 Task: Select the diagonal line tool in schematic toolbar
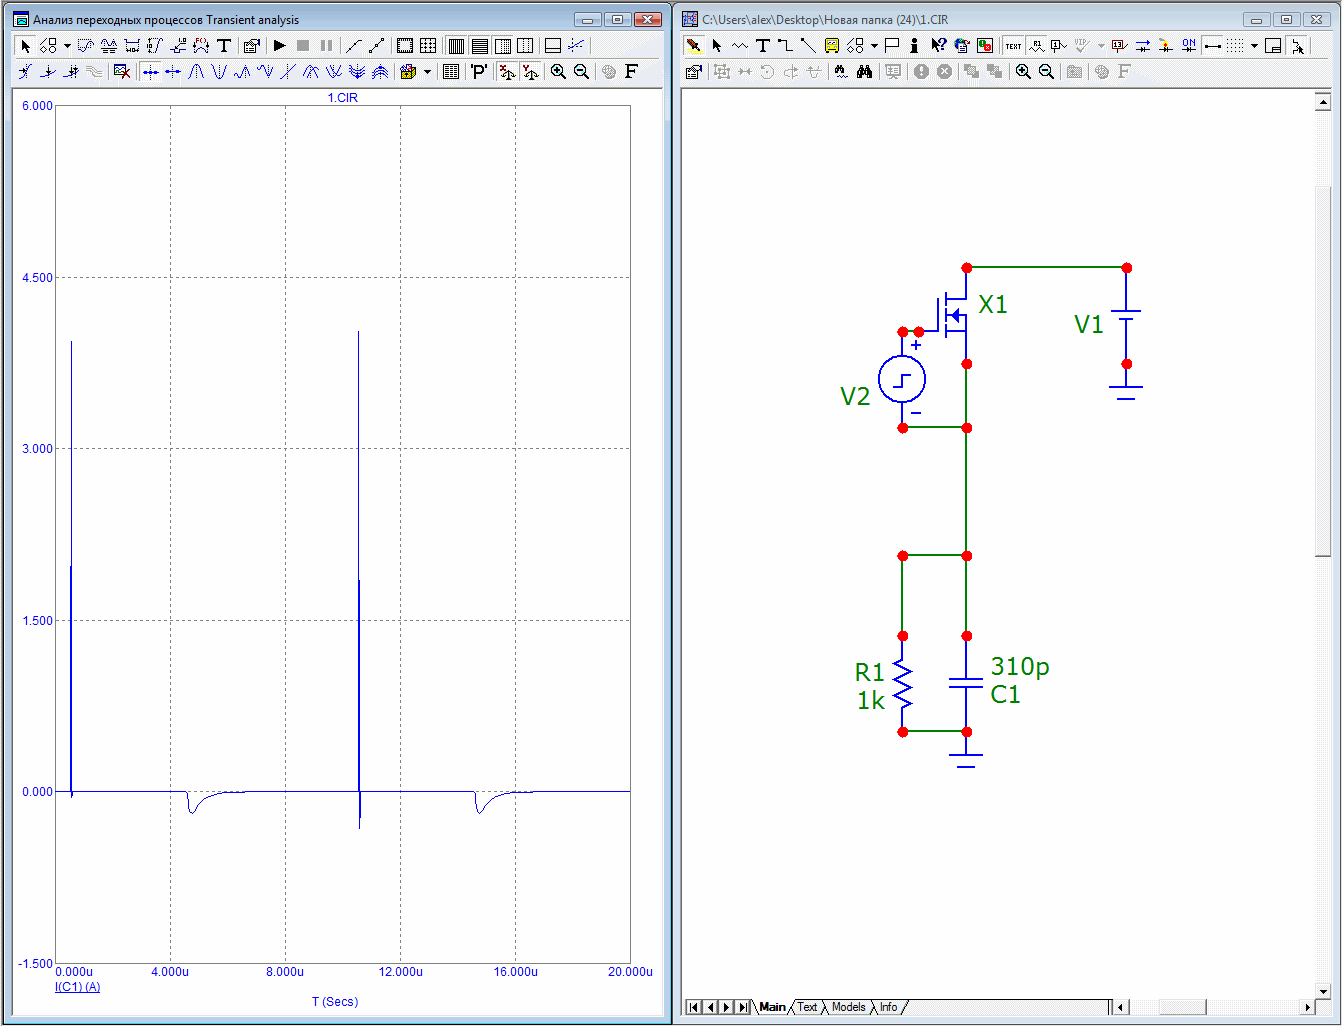pos(808,46)
